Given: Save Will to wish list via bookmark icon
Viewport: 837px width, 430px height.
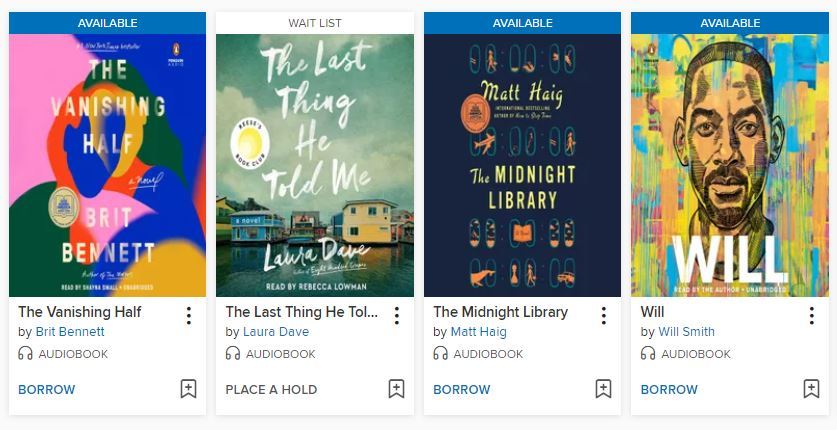Looking at the screenshot, I should (x=811, y=389).
